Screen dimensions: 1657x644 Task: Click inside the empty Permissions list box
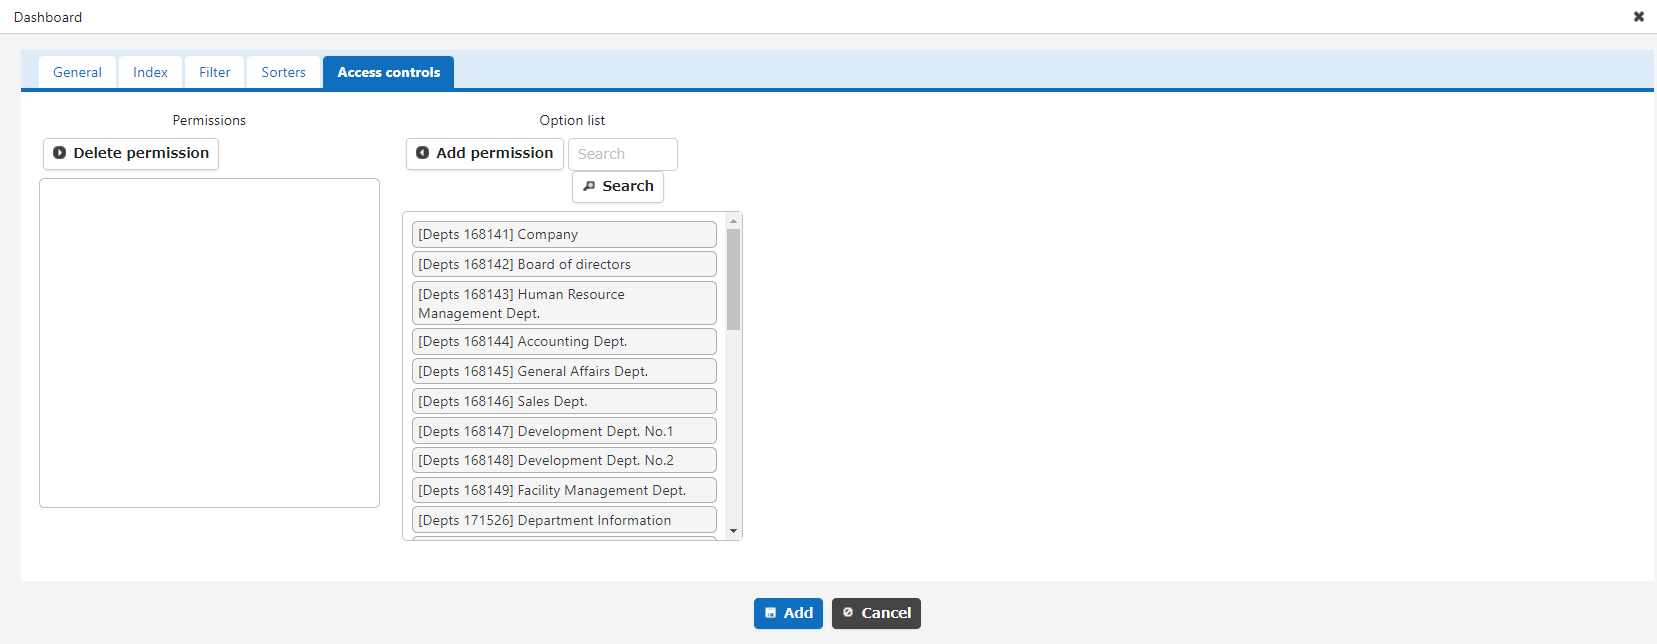pos(209,343)
